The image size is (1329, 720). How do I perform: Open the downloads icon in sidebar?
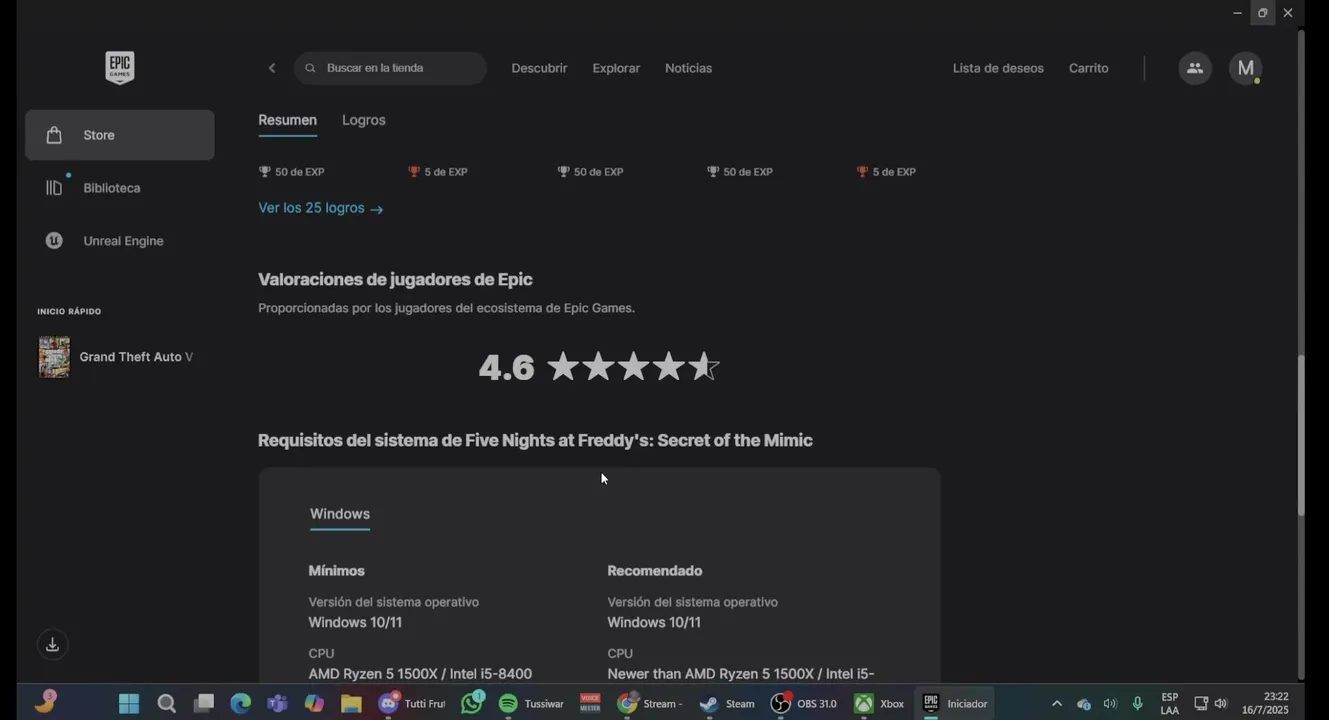pyautogui.click(x=53, y=645)
